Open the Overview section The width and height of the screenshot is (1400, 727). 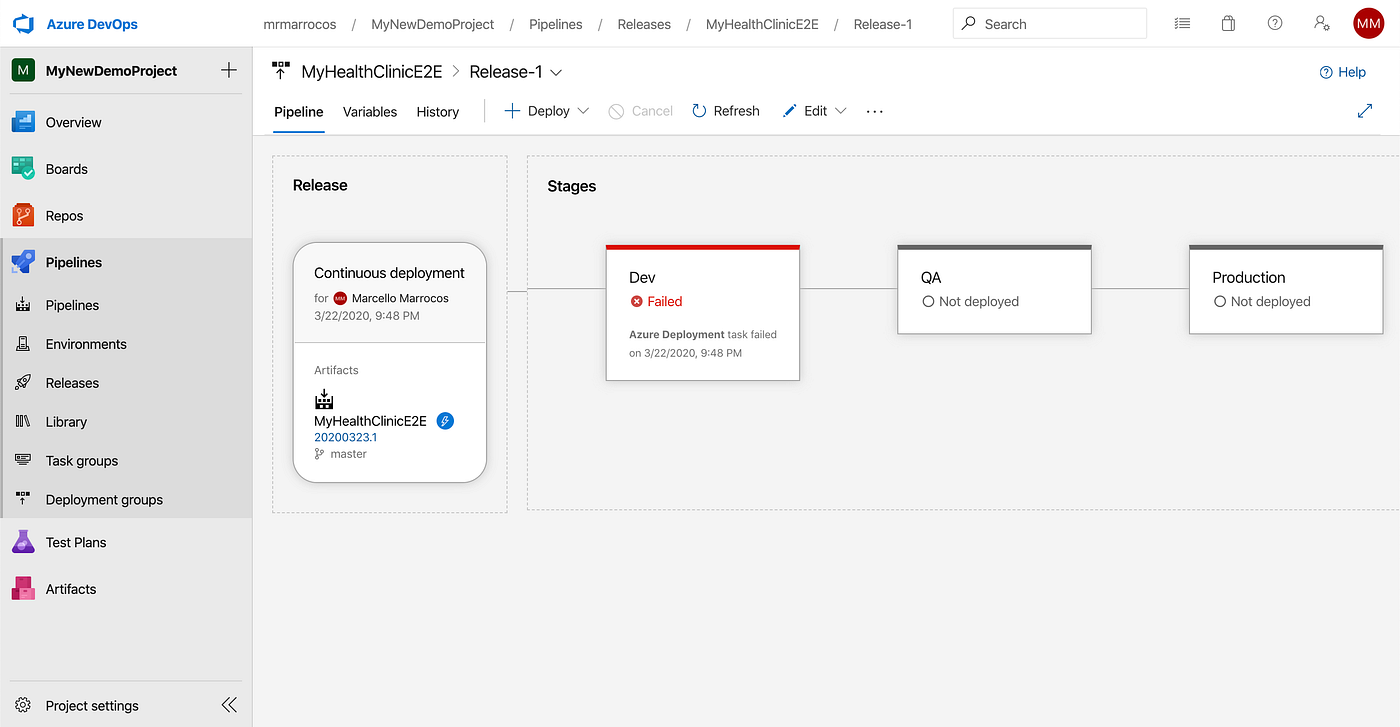(x=73, y=121)
